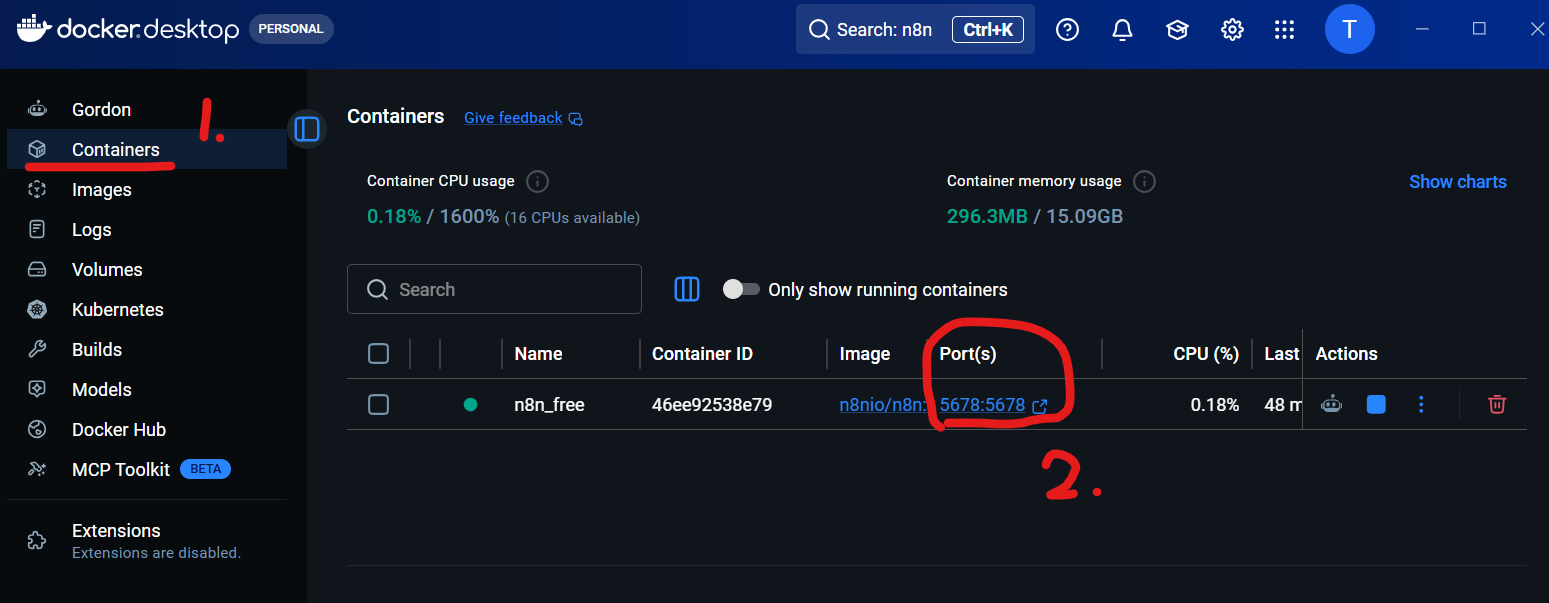Sort by the Container ID column header
The width and height of the screenshot is (1549, 603).
(x=702, y=354)
